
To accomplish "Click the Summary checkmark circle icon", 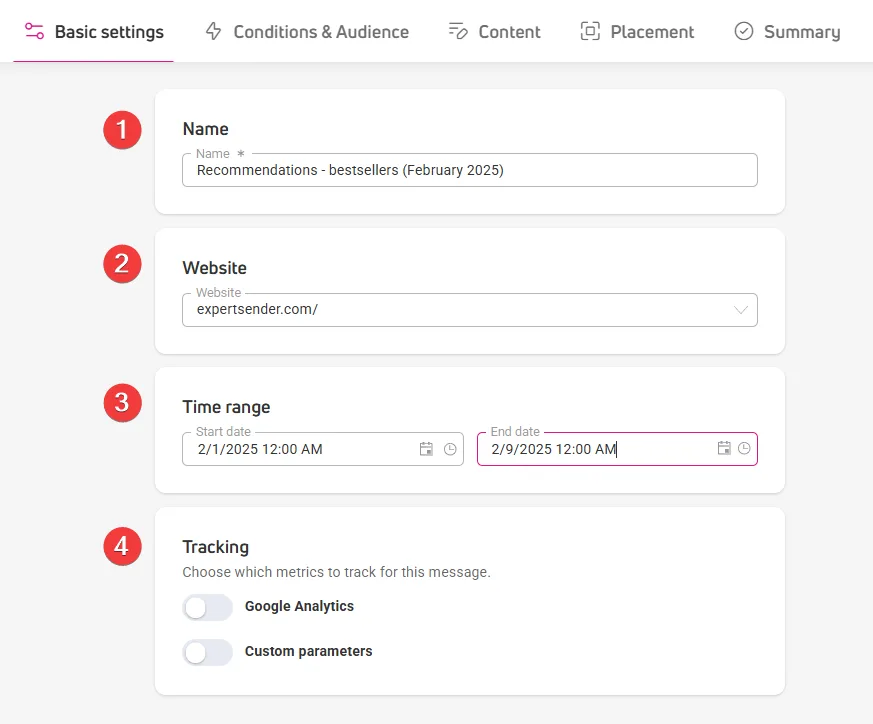I will (744, 31).
